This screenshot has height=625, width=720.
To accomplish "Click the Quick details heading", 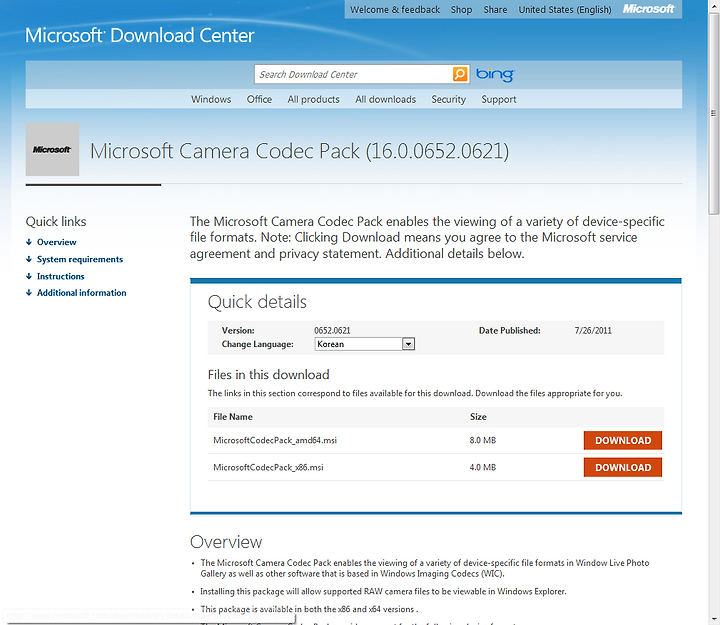I will 257,302.
